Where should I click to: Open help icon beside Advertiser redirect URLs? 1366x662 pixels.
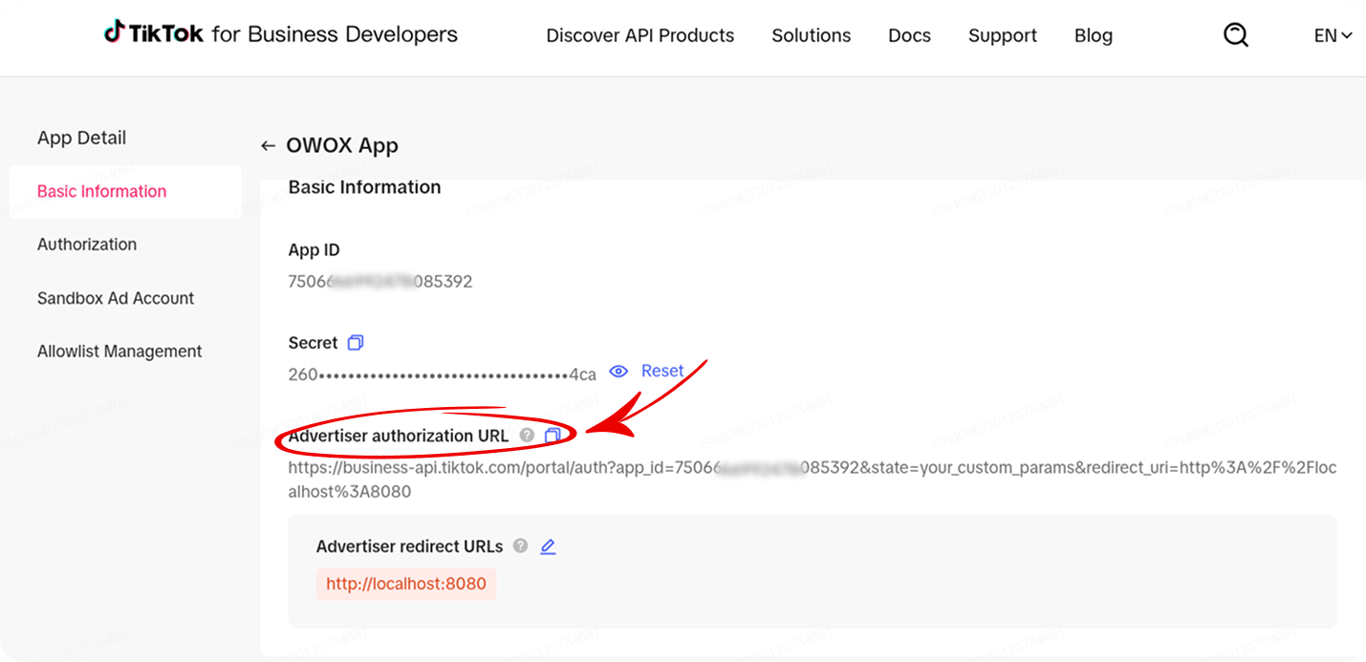(520, 546)
